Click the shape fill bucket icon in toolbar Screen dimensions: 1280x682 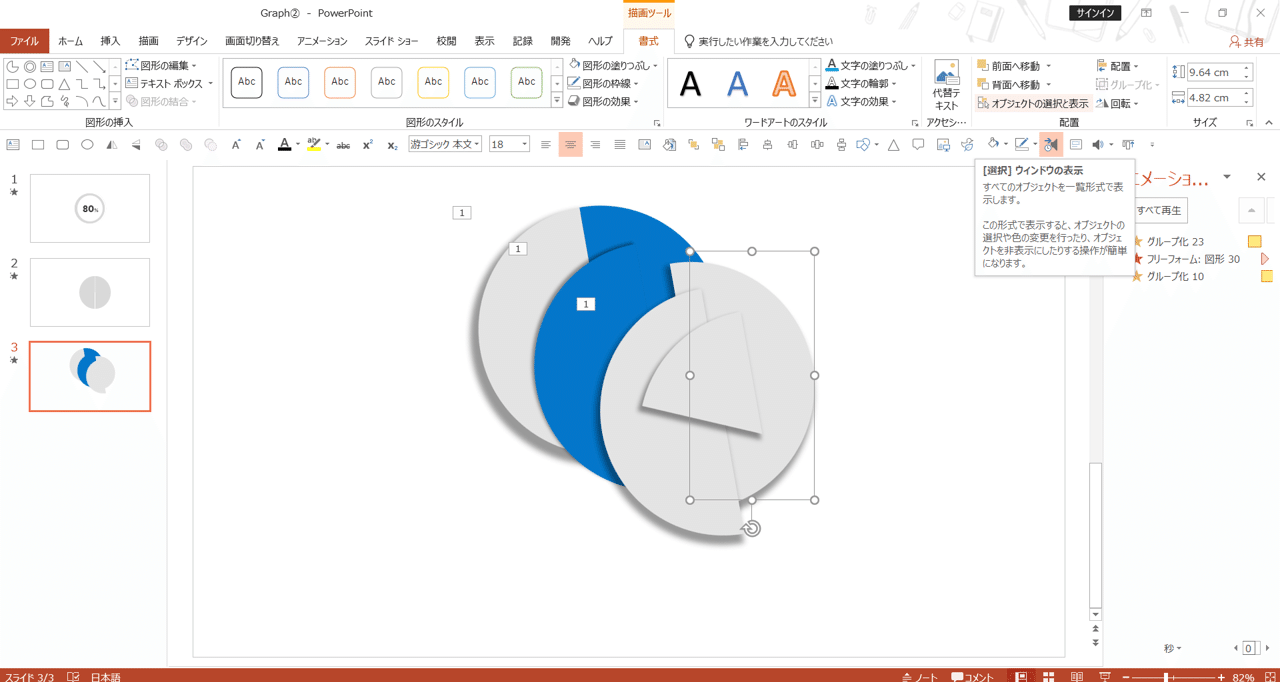pyautogui.click(x=993, y=145)
